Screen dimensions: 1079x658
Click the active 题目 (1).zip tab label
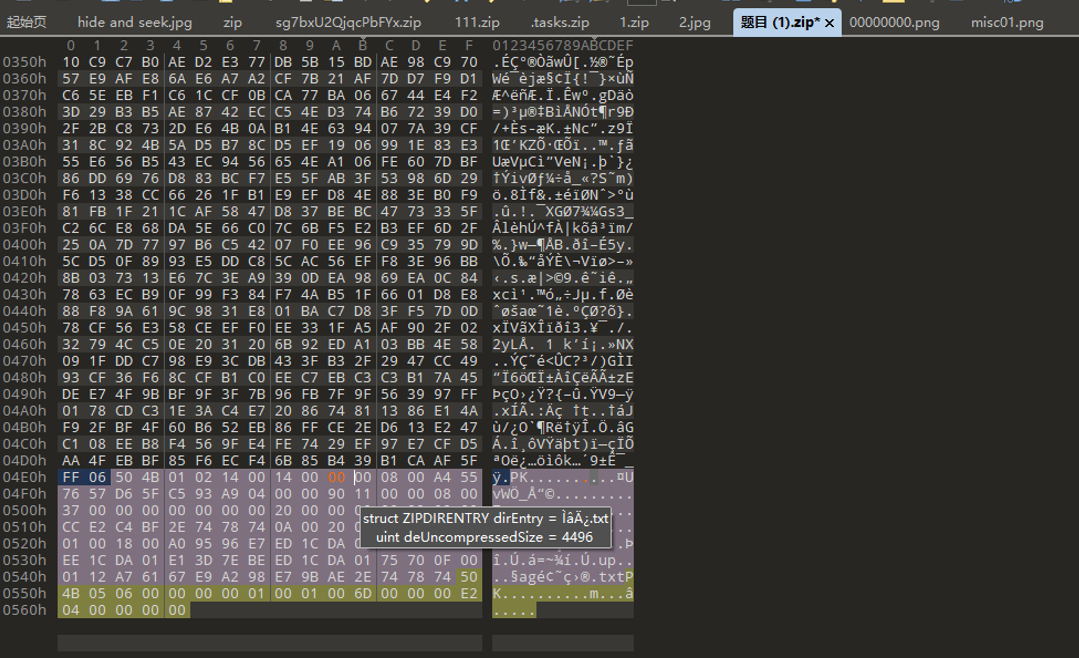point(780,22)
